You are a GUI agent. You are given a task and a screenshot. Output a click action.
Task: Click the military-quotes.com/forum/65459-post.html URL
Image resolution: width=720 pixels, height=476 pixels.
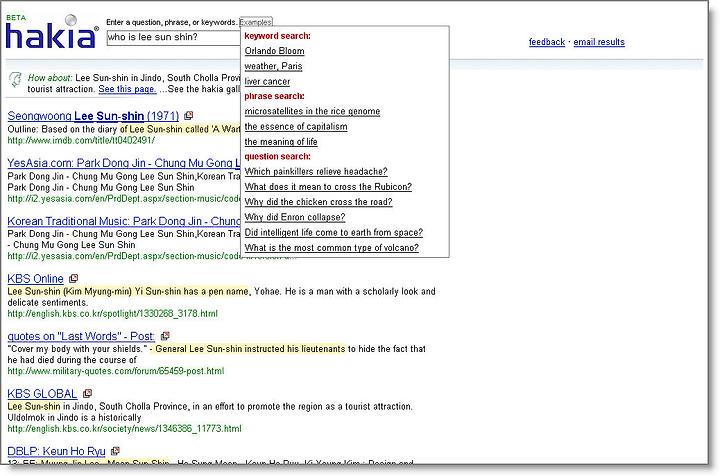coord(116,371)
